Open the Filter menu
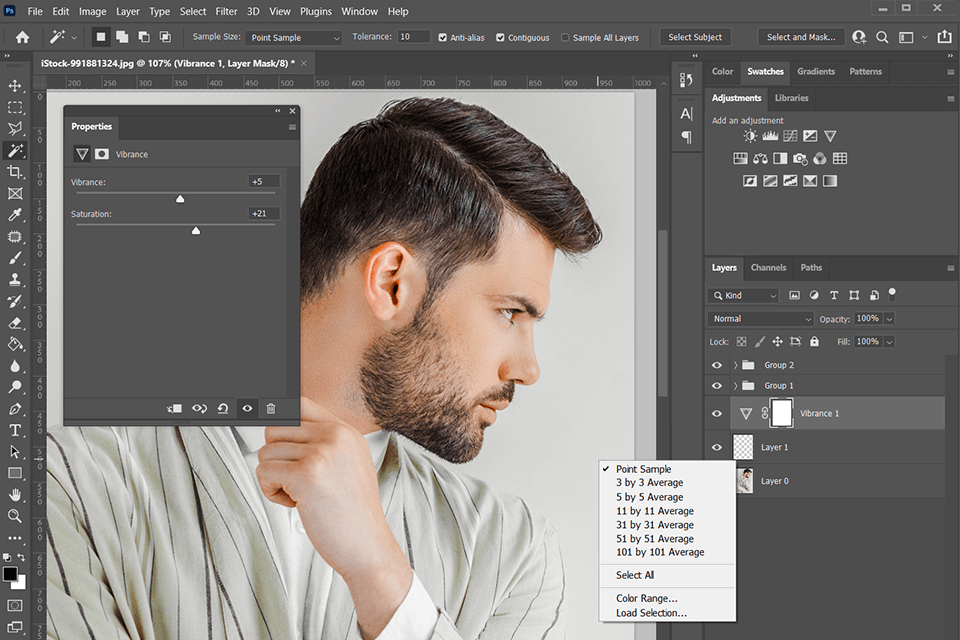The image size is (960, 640). click(226, 11)
